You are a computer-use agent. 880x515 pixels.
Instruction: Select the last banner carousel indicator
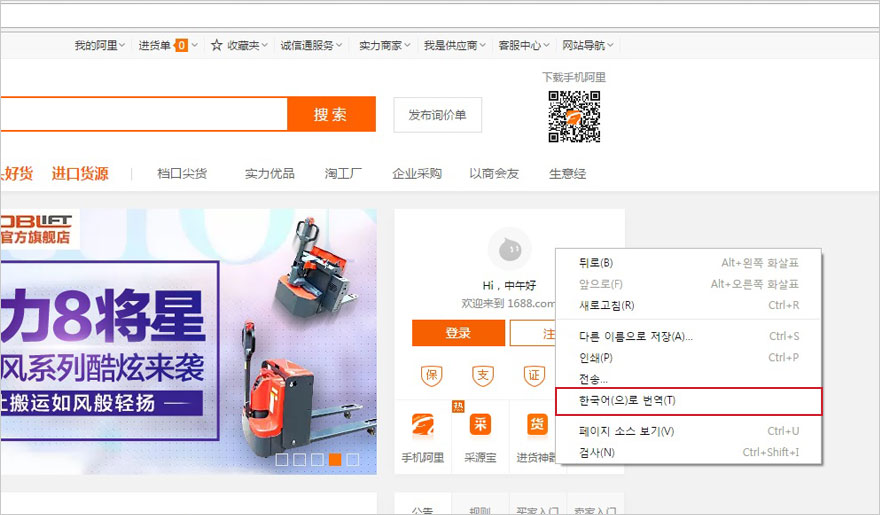[352, 459]
